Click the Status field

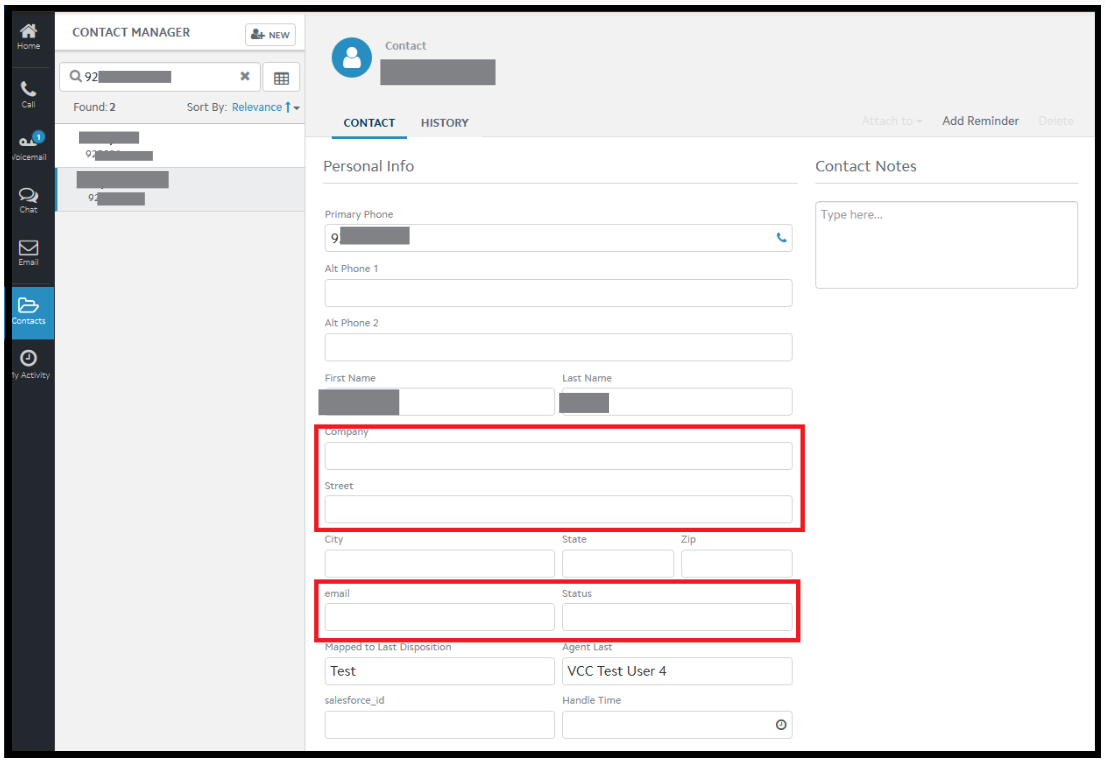[x=677, y=617]
